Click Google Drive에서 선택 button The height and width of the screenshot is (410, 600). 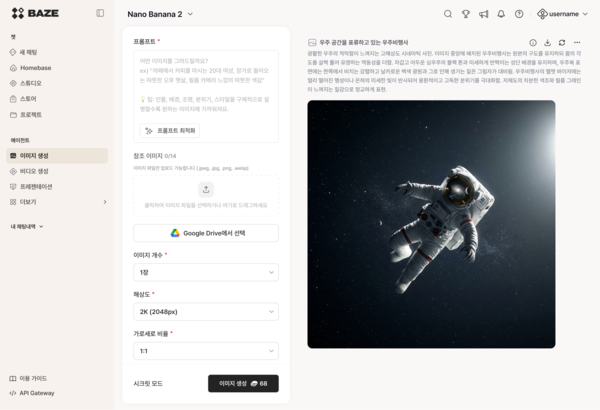point(206,233)
